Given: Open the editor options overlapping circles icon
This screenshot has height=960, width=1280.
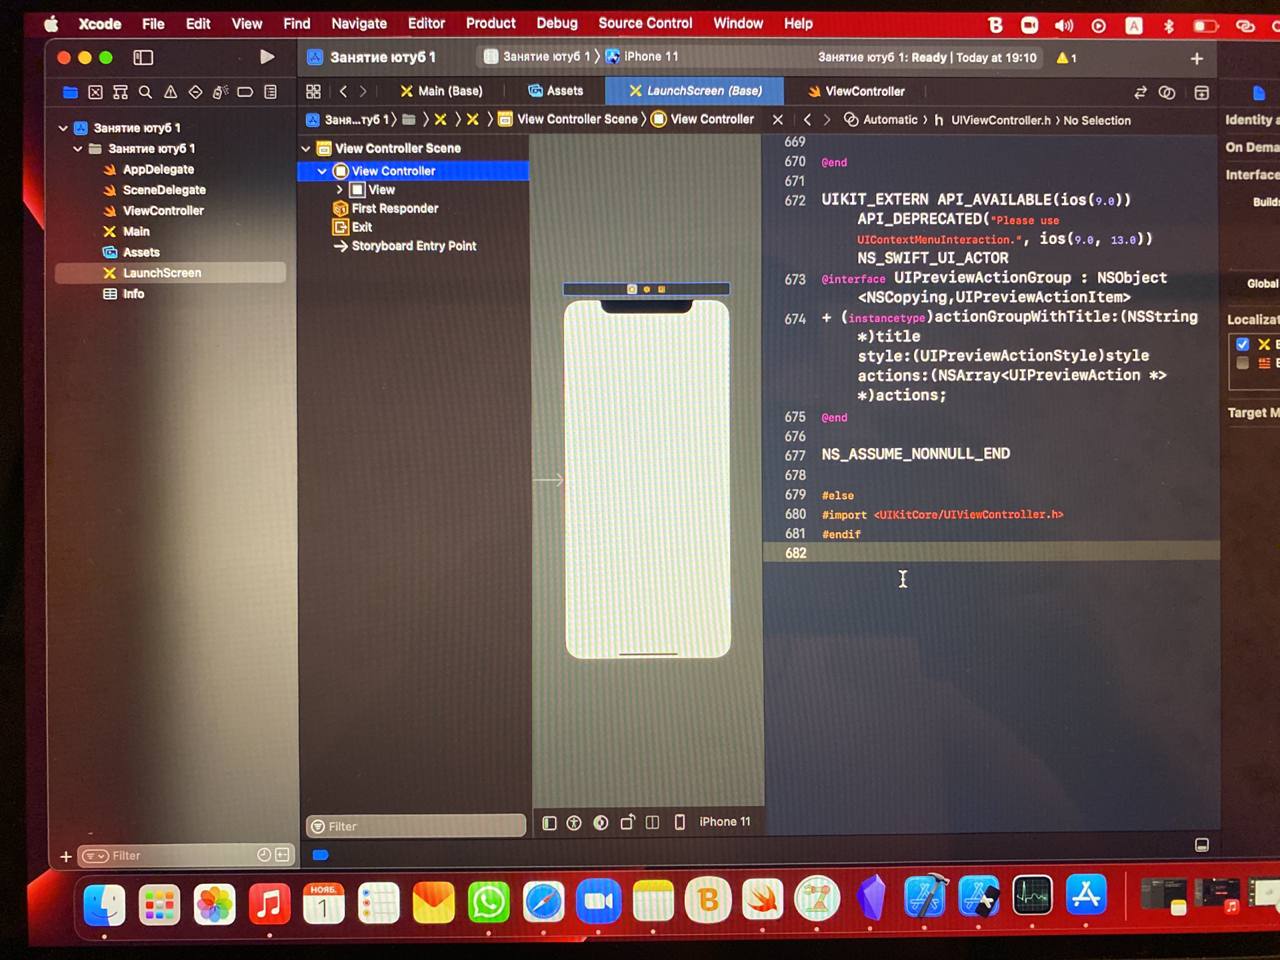Looking at the screenshot, I should tap(1166, 92).
